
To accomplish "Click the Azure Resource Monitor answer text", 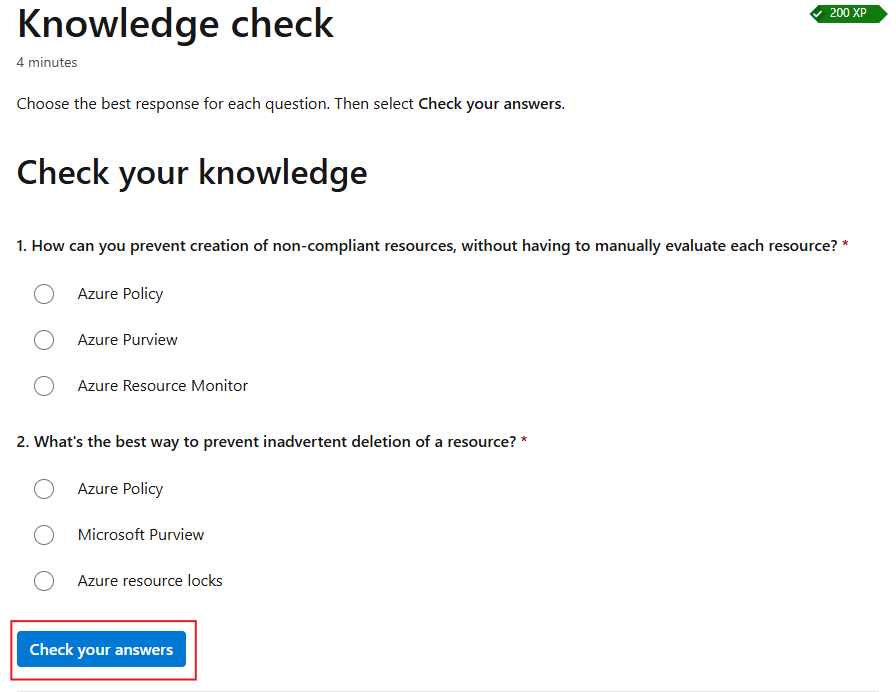I will (x=162, y=386).
